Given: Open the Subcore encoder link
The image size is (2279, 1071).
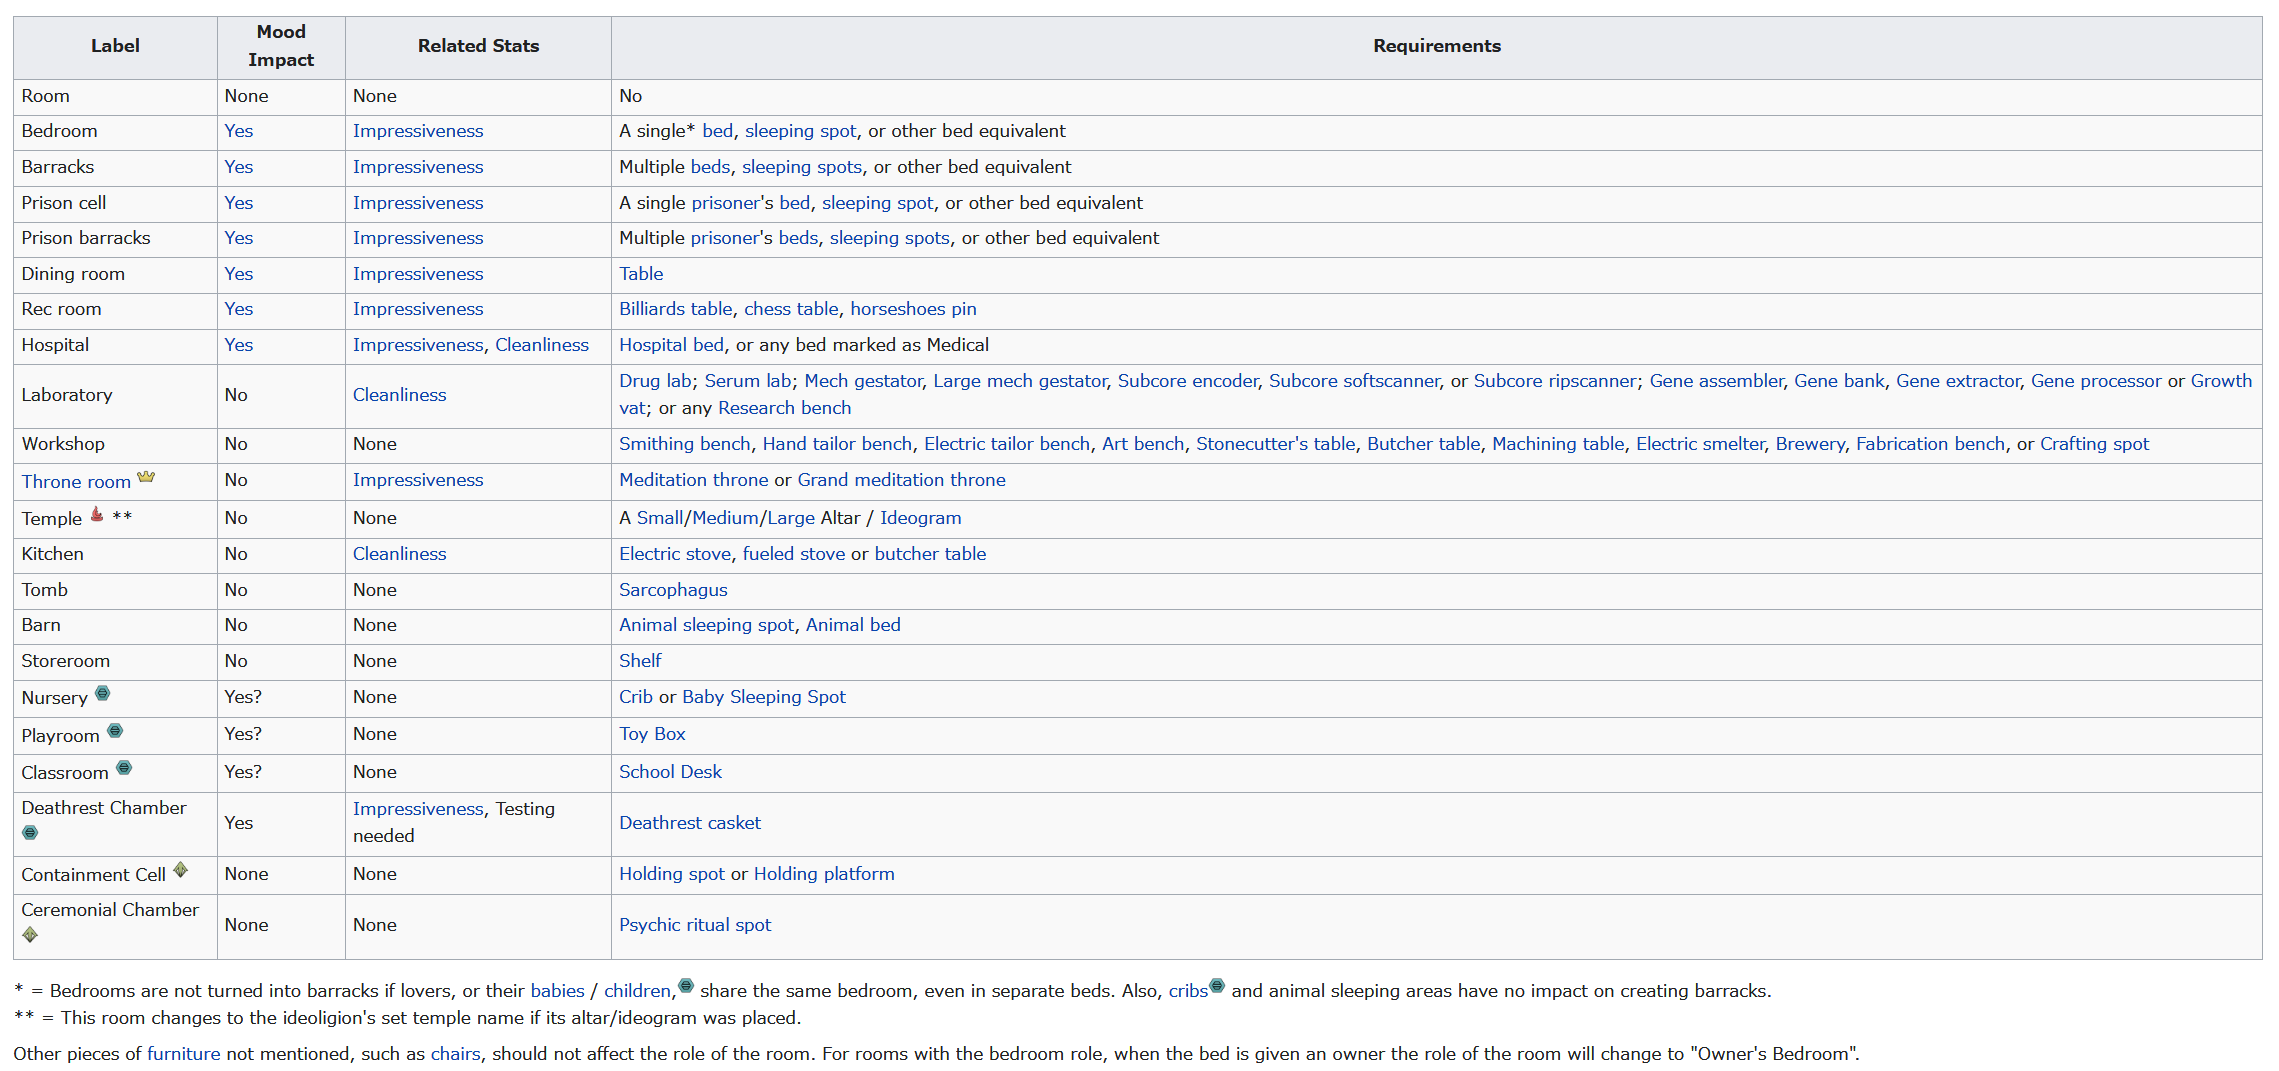Looking at the screenshot, I should [1188, 381].
